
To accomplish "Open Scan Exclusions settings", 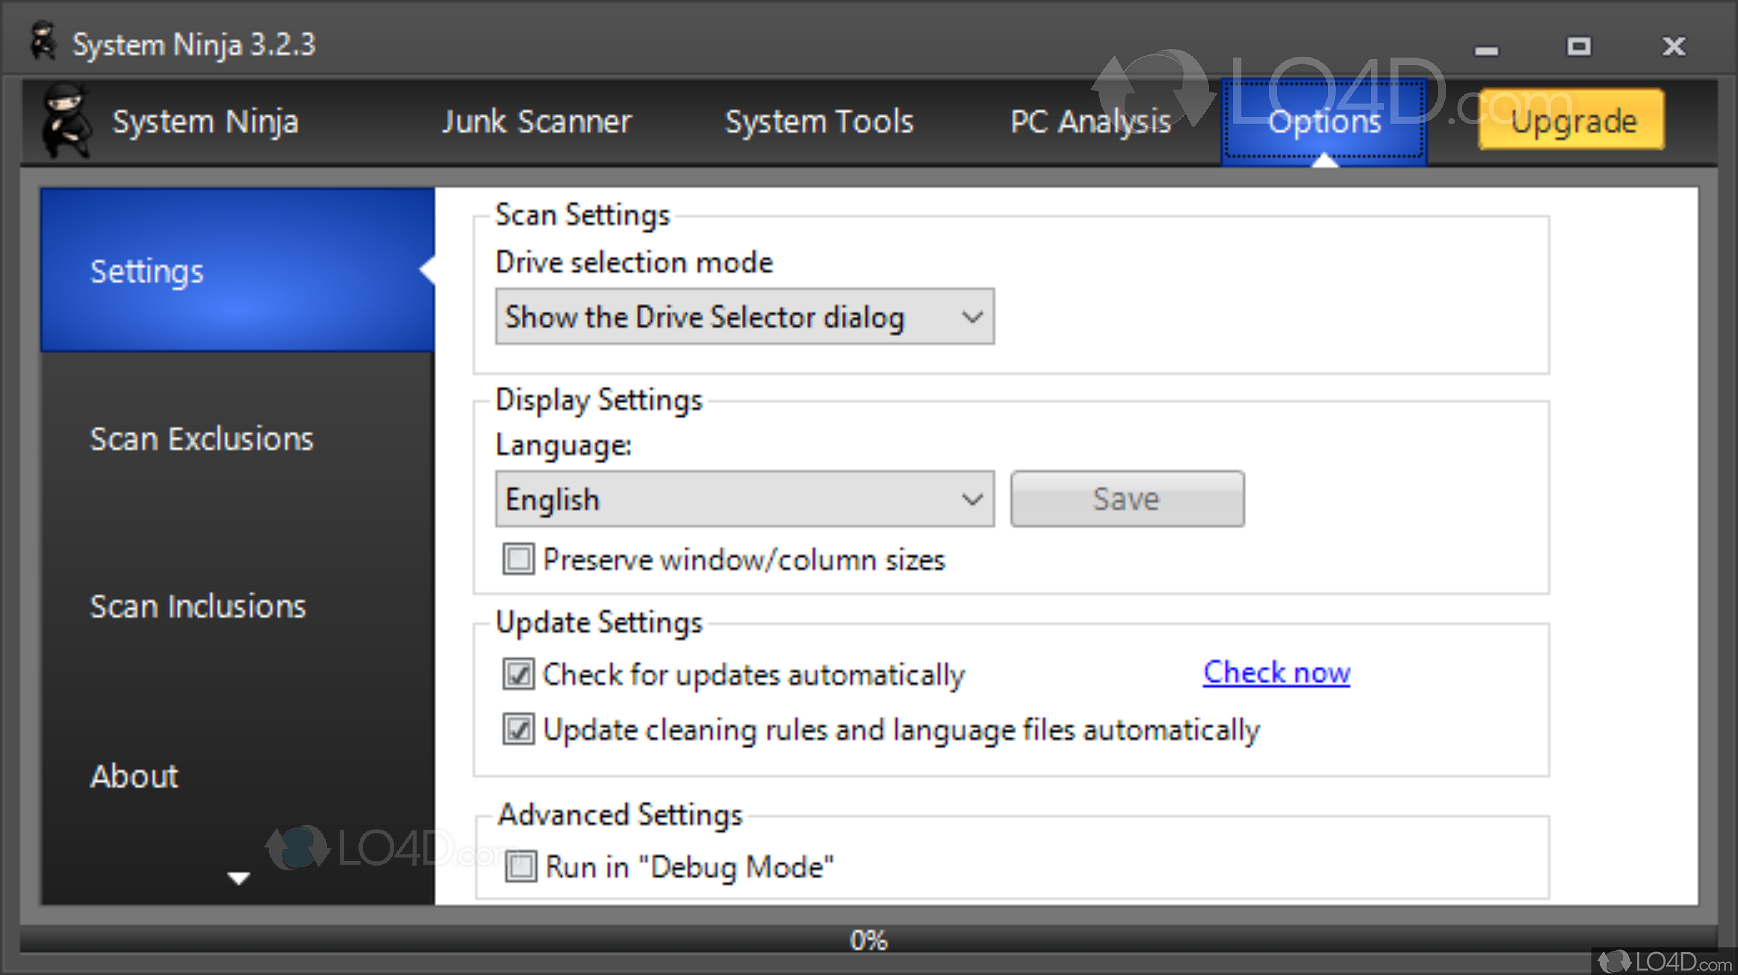I will tap(202, 438).
